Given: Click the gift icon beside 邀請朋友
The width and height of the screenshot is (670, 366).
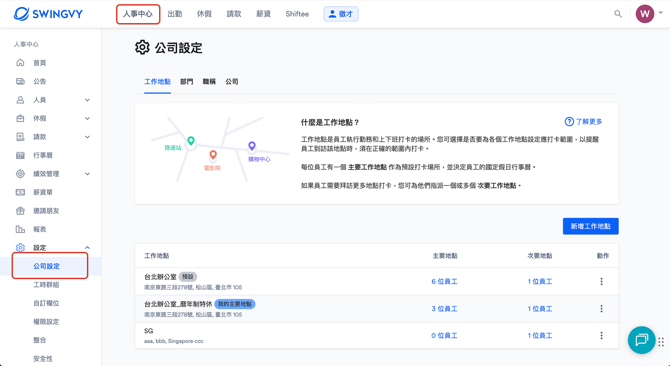Looking at the screenshot, I should click(20, 211).
